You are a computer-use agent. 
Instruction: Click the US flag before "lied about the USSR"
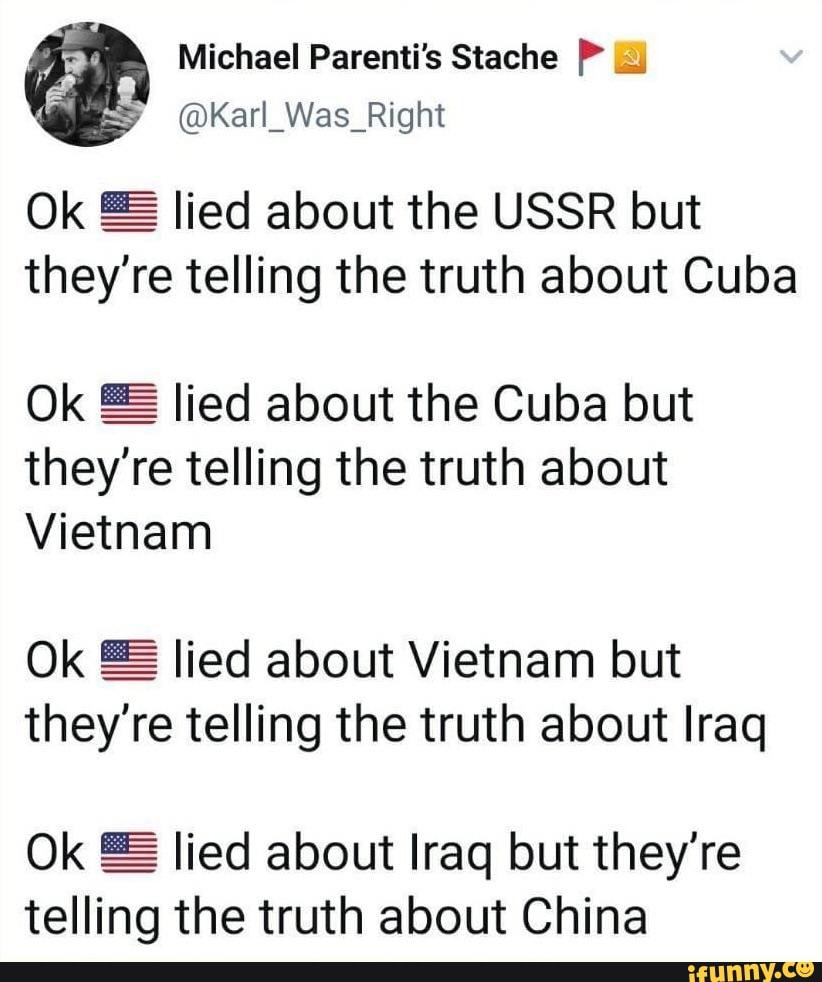coord(127,214)
